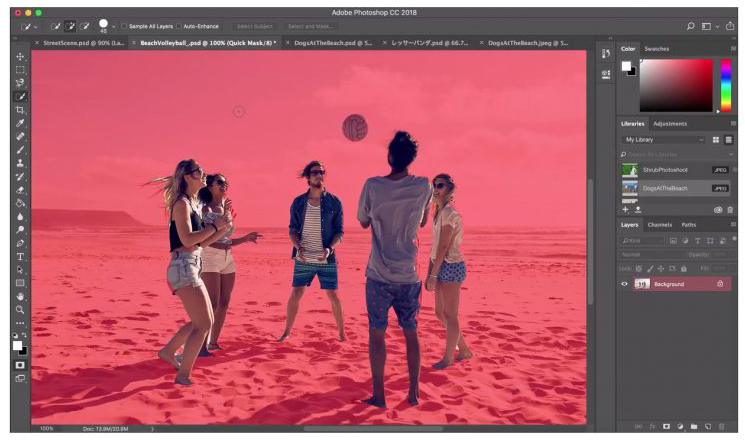745x442 pixels.
Task: Toggle the Auto-Enhance checkbox
Action: [x=178, y=25]
